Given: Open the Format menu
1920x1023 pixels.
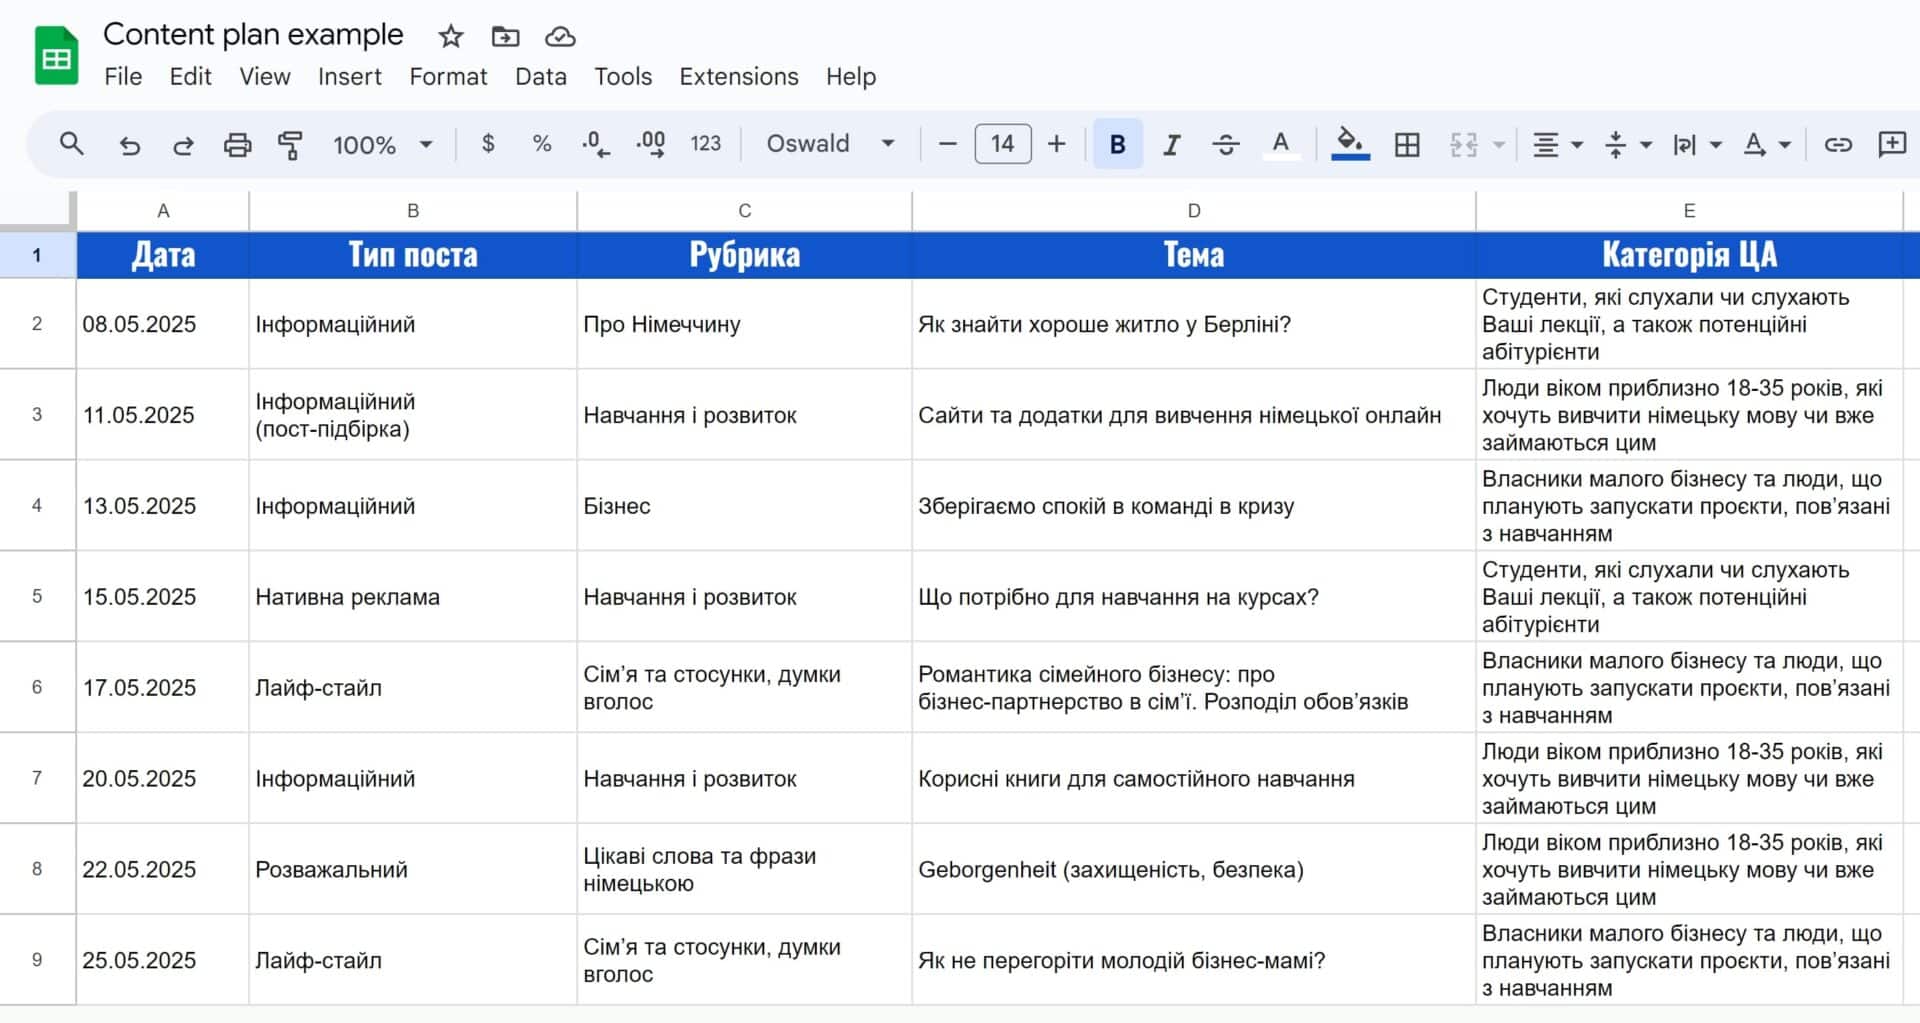Looking at the screenshot, I should tap(447, 77).
